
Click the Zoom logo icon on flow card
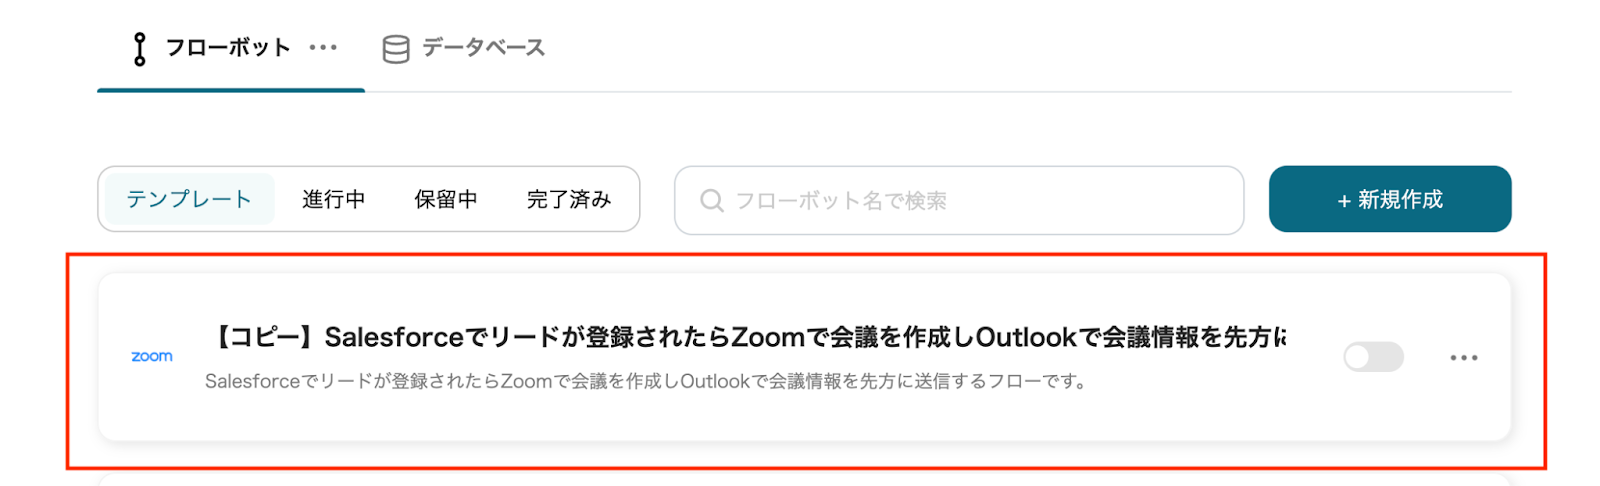point(152,356)
